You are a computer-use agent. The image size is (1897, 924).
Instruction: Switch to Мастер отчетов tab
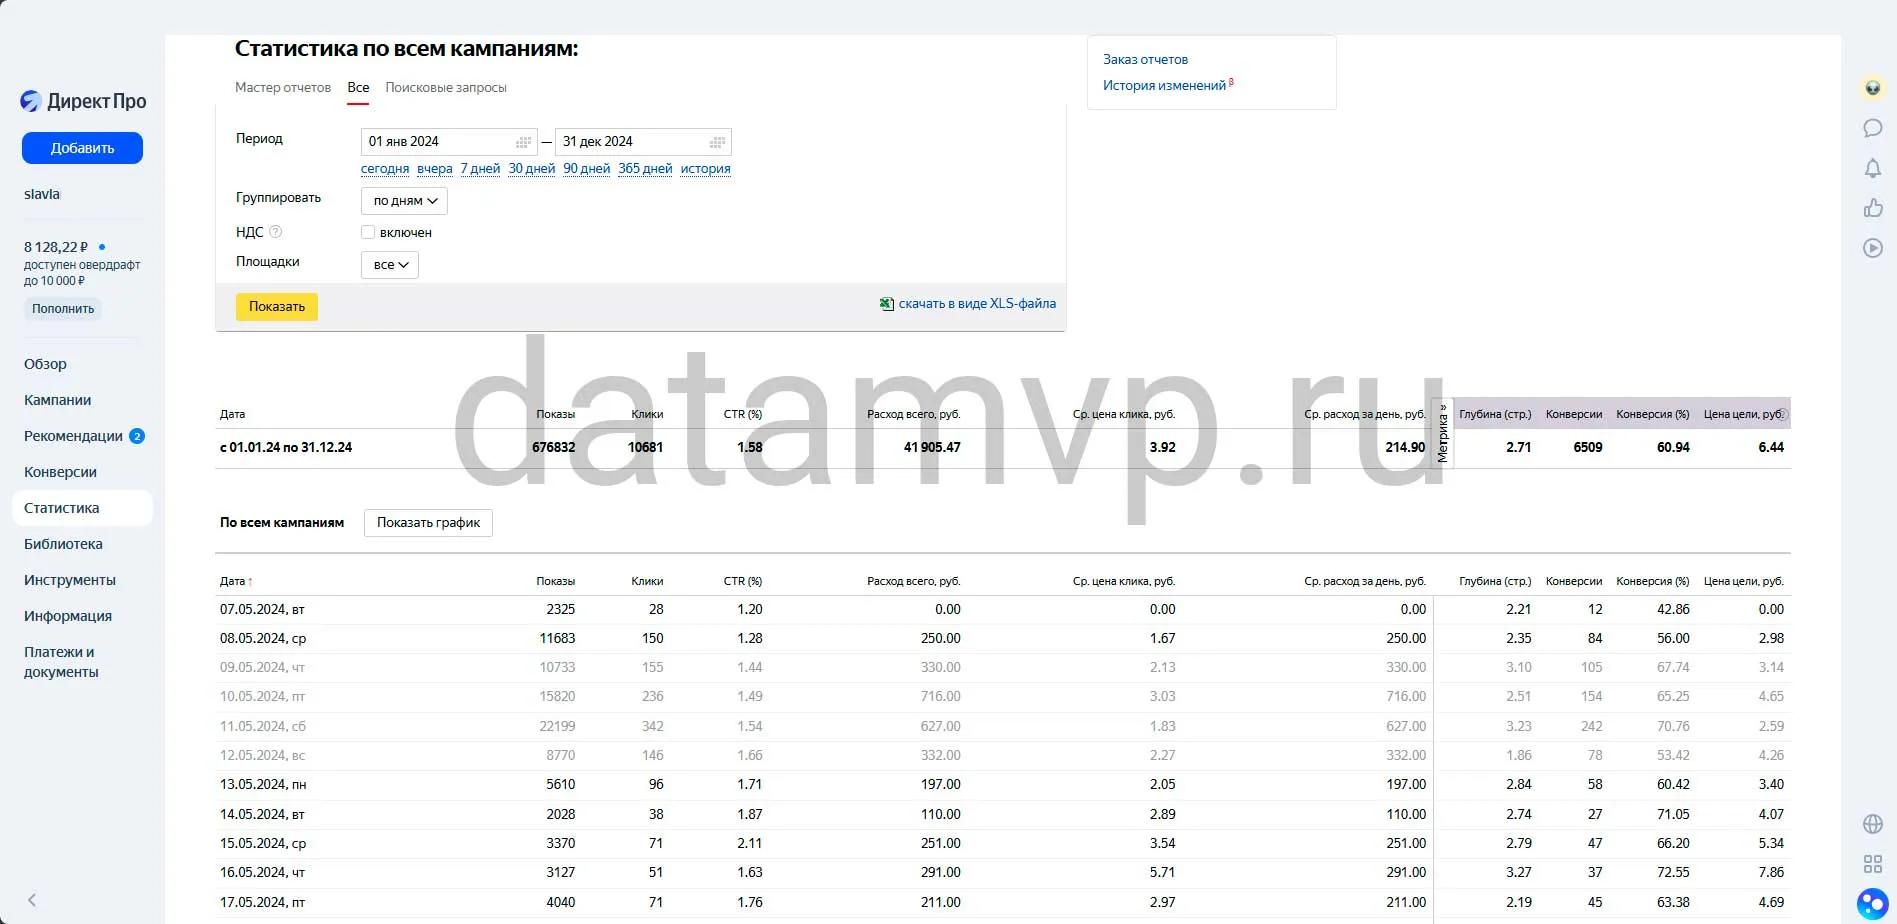point(283,88)
